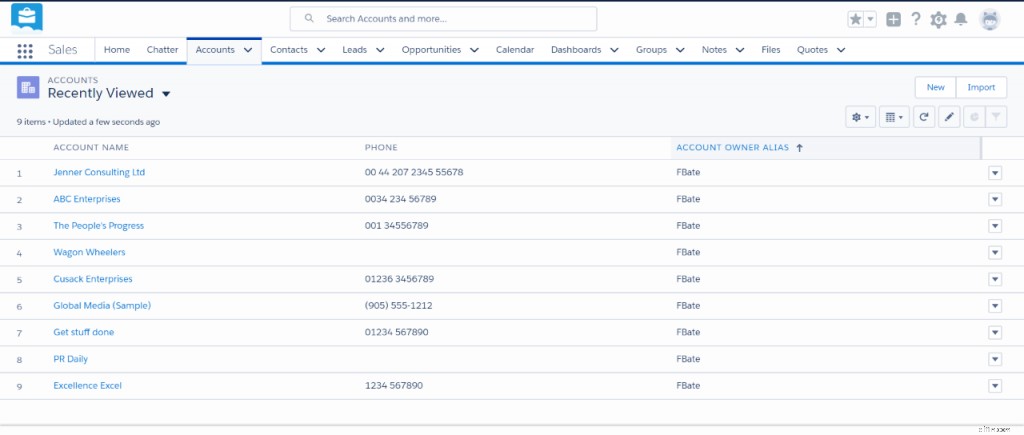Open the Help question mark icon

pos(916,19)
